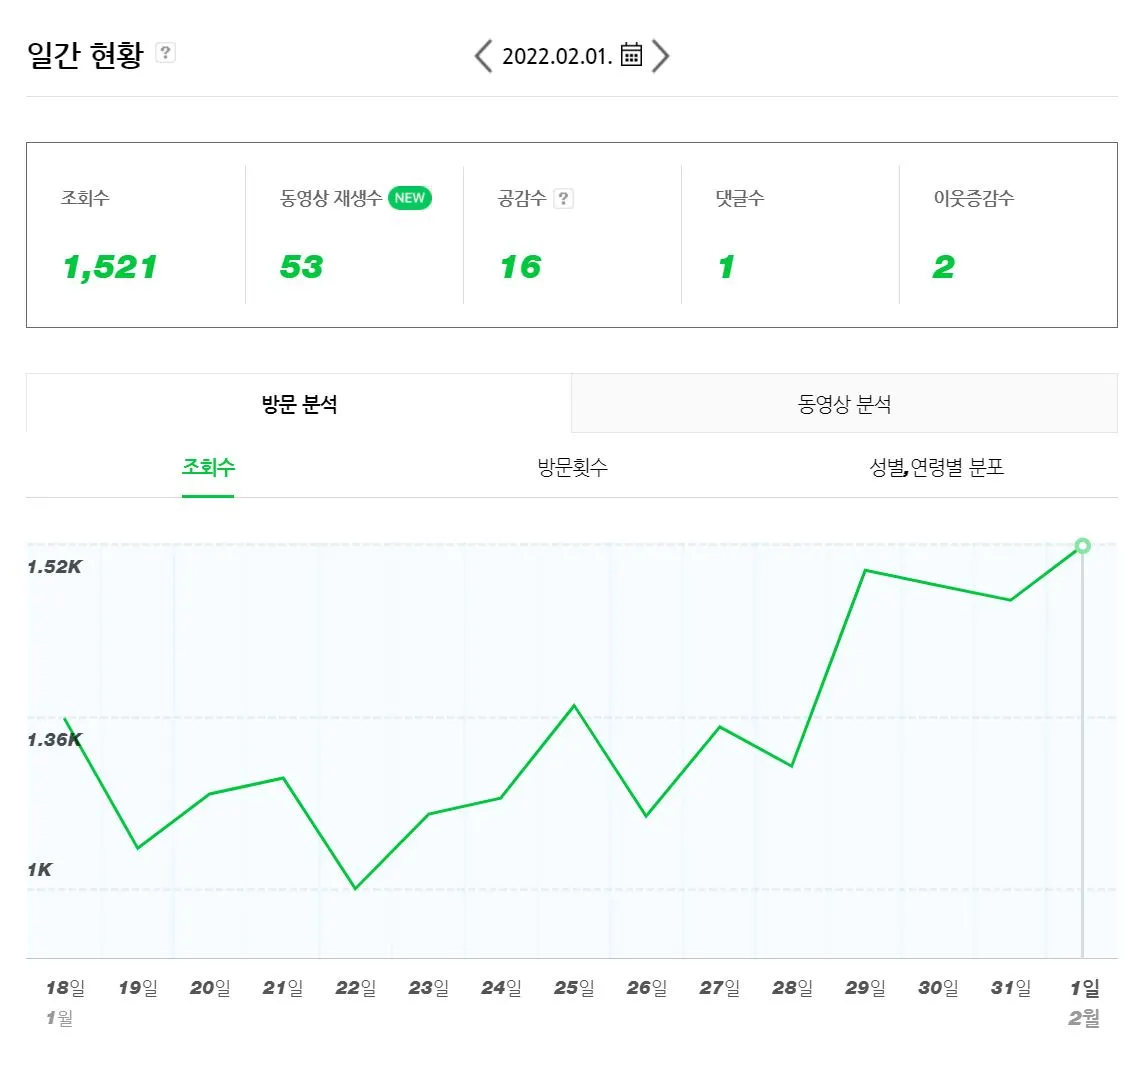Viewport: 1145px width, 1065px height.
Task: Switch to the 동영상 분석 tab
Action: click(843, 403)
